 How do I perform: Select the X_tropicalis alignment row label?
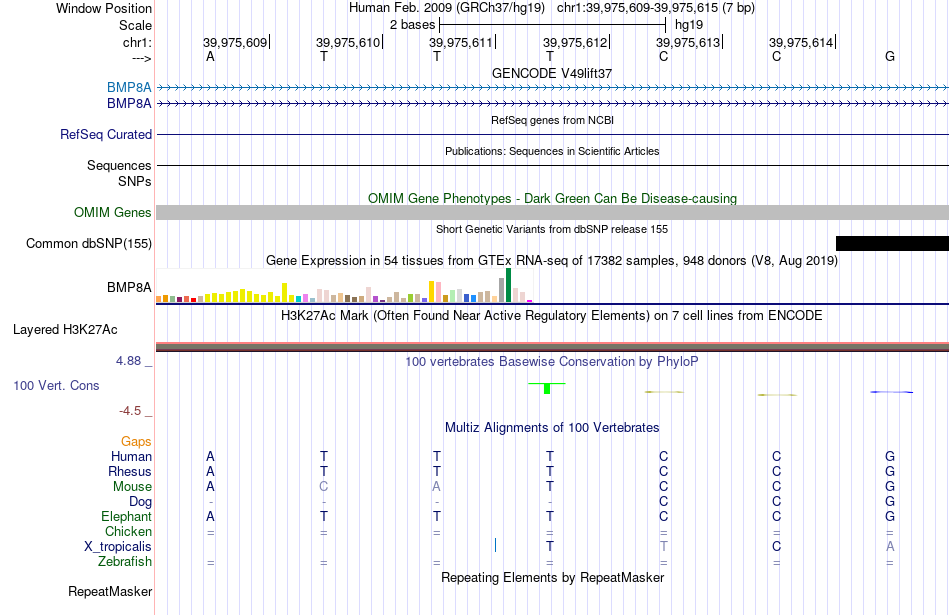(118, 547)
